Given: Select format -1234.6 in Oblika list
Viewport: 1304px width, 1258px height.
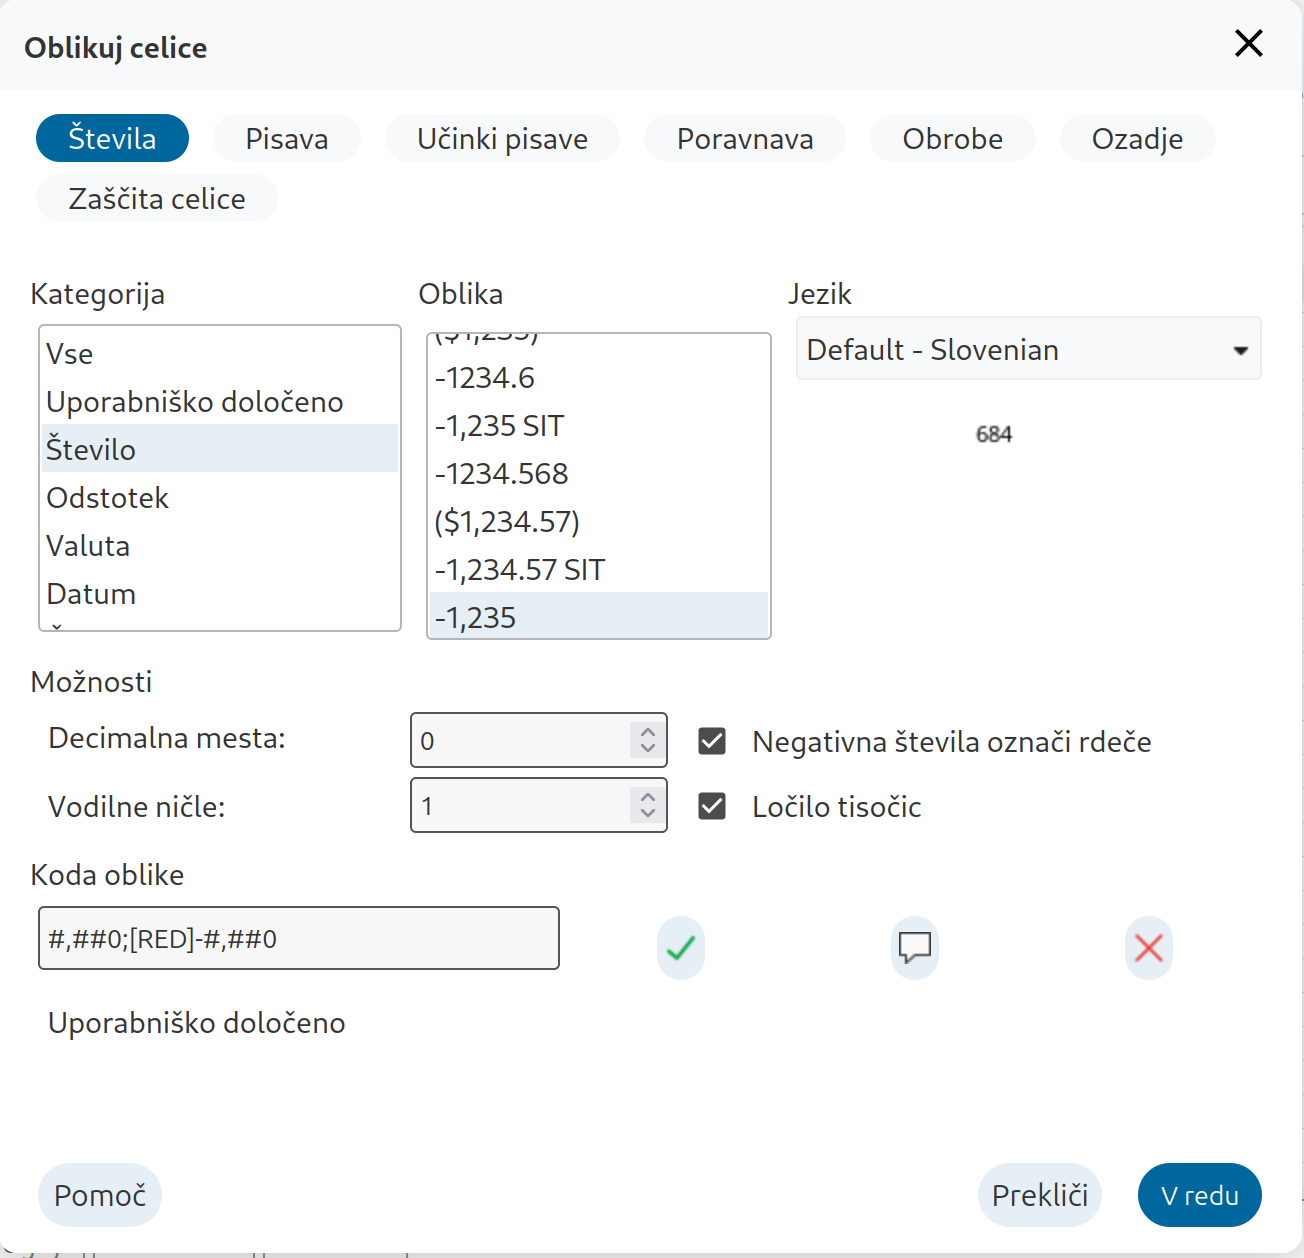Looking at the screenshot, I should point(599,377).
